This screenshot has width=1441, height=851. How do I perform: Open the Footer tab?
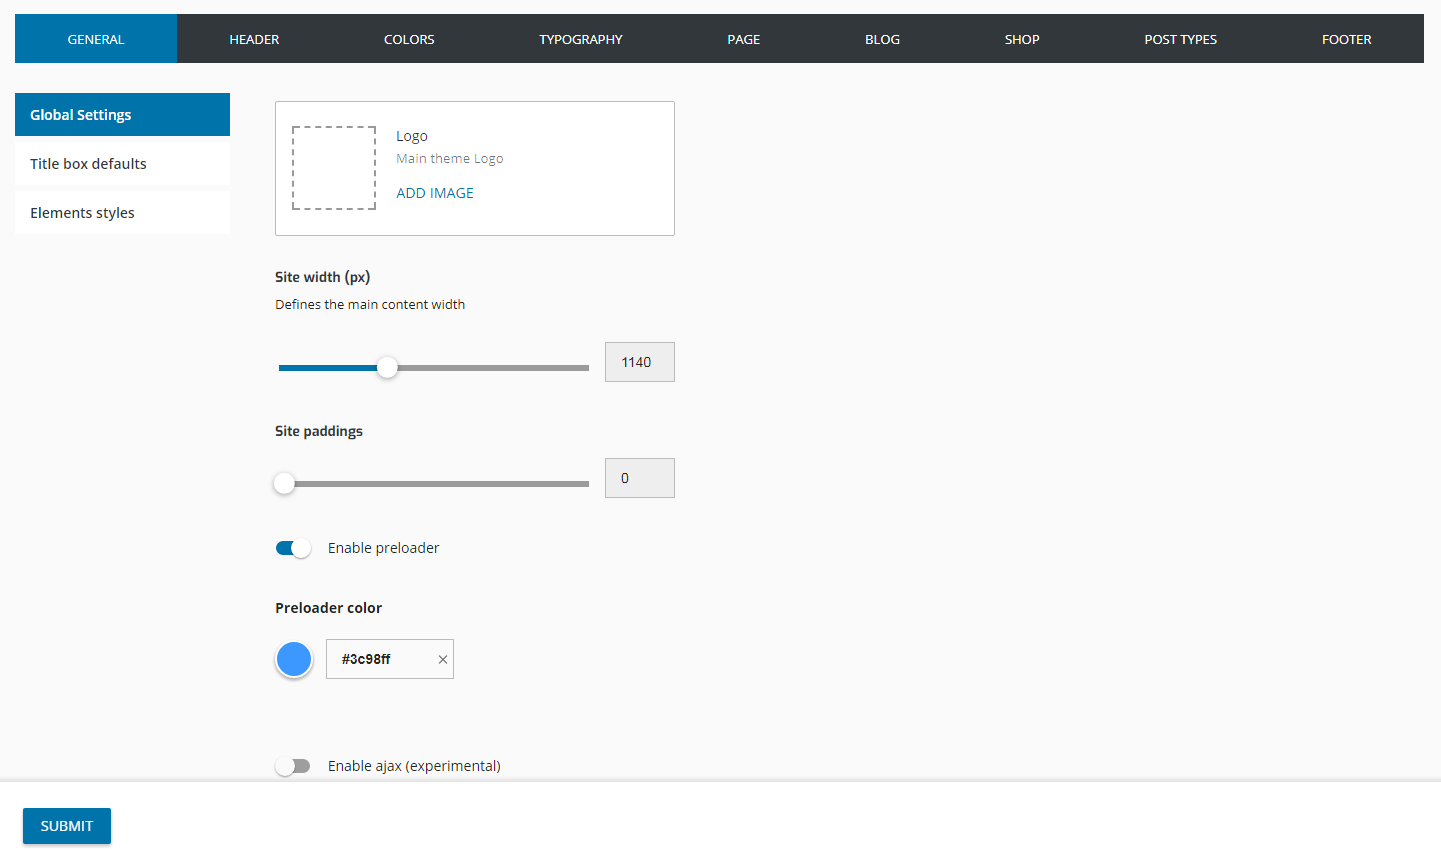pos(1346,39)
